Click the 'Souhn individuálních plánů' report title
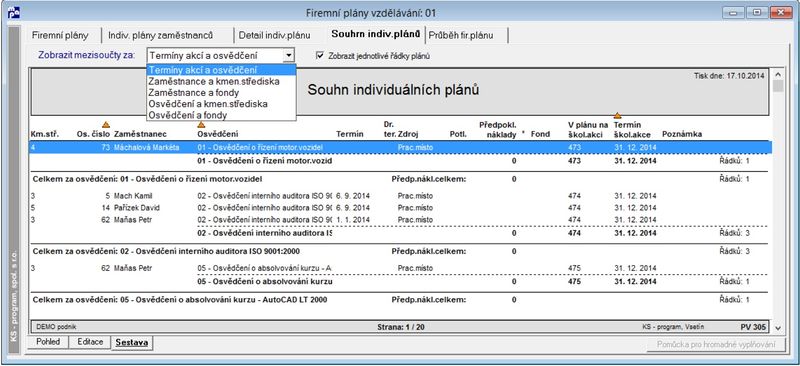The width and height of the screenshot is (800, 366). (x=393, y=90)
